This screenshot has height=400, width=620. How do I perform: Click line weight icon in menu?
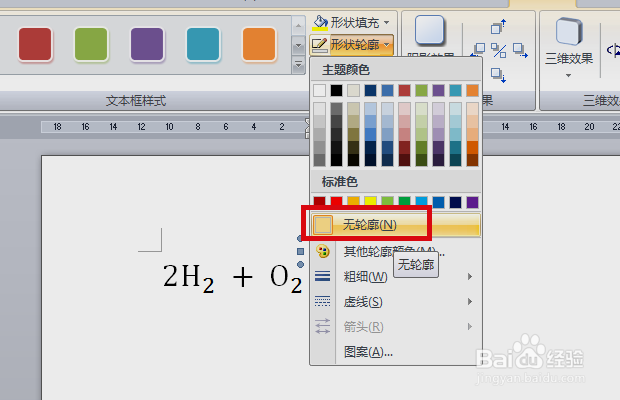click(323, 276)
